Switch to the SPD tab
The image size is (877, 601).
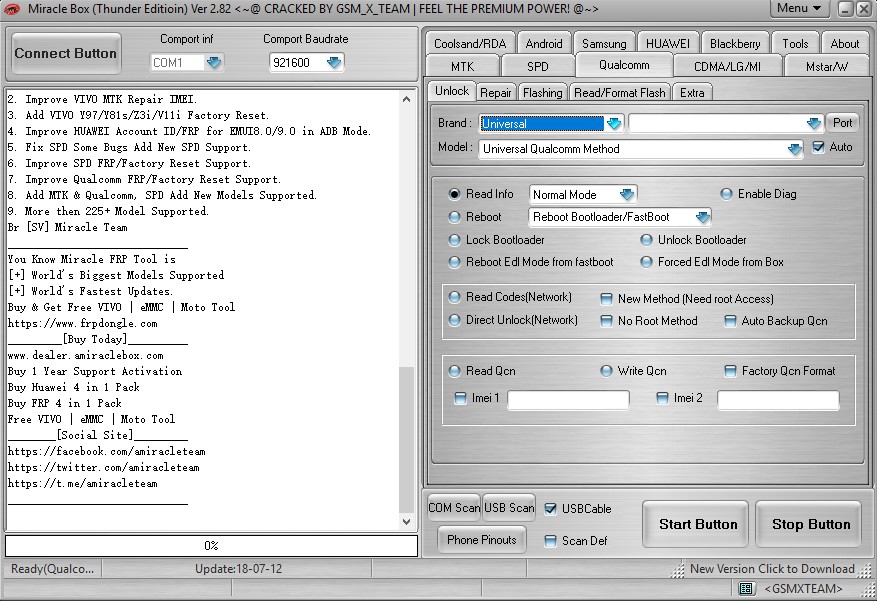537,67
